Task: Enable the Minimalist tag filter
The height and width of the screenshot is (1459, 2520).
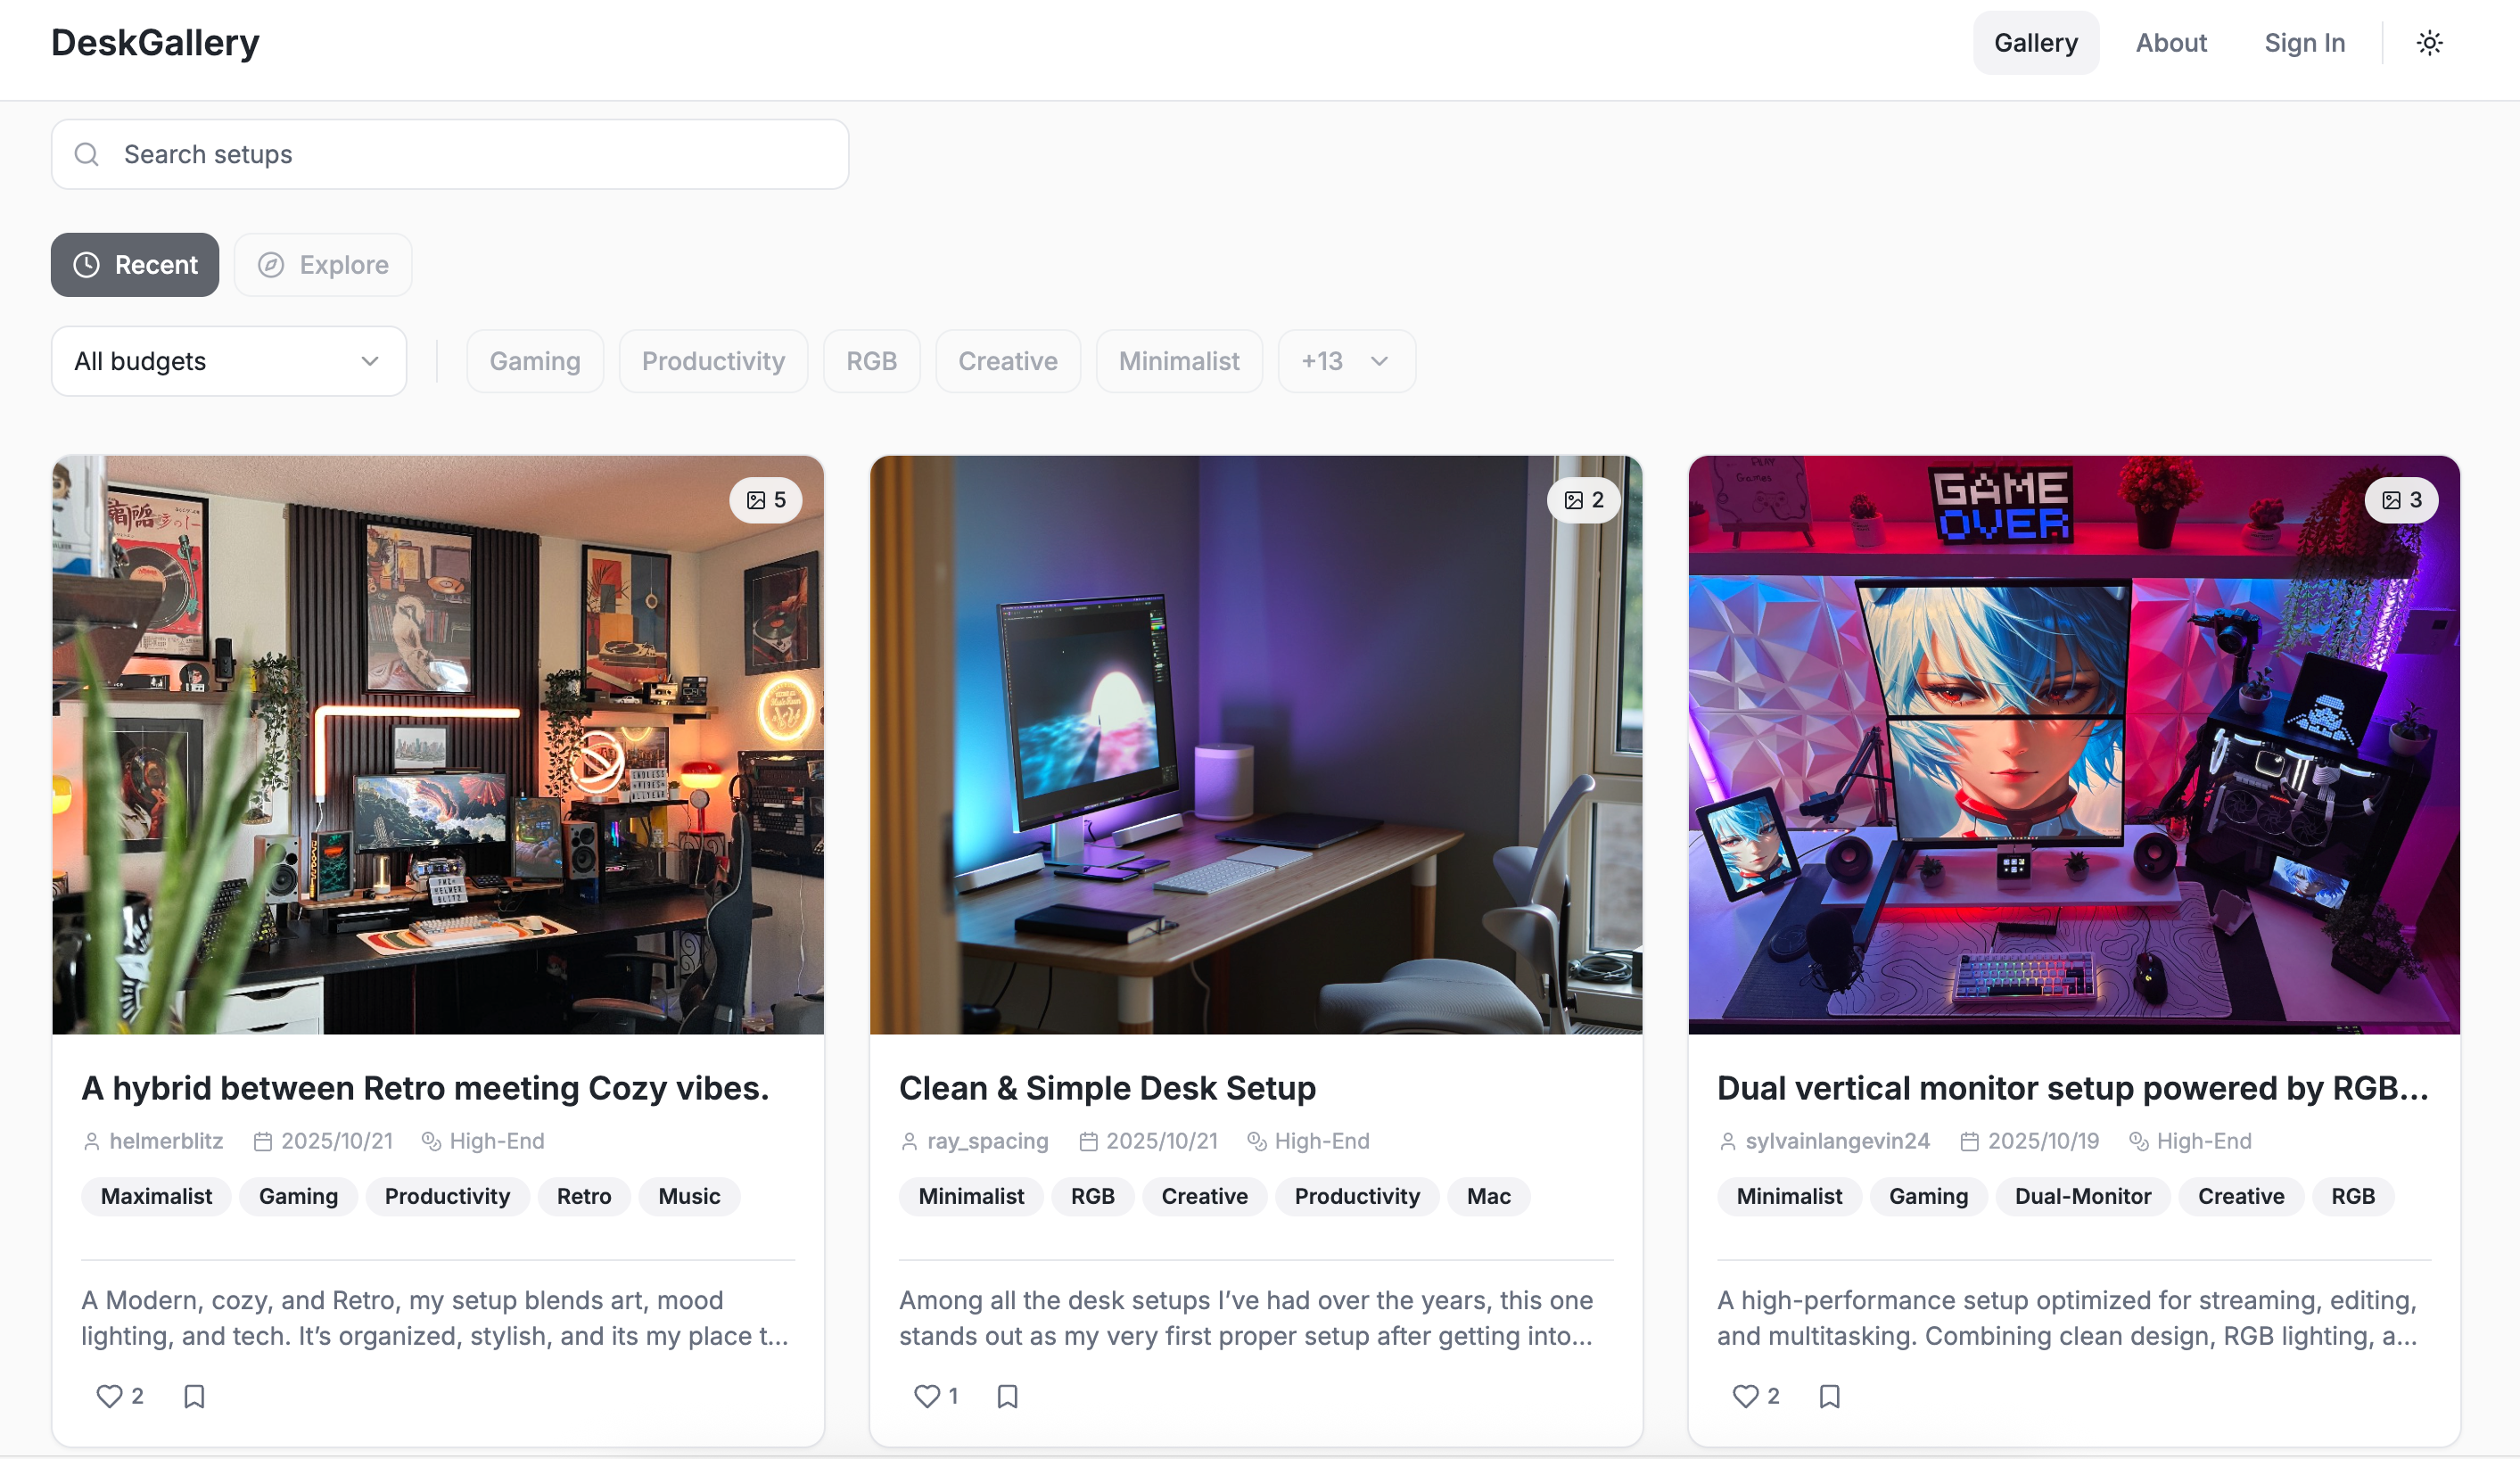Action: coord(1179,361)
